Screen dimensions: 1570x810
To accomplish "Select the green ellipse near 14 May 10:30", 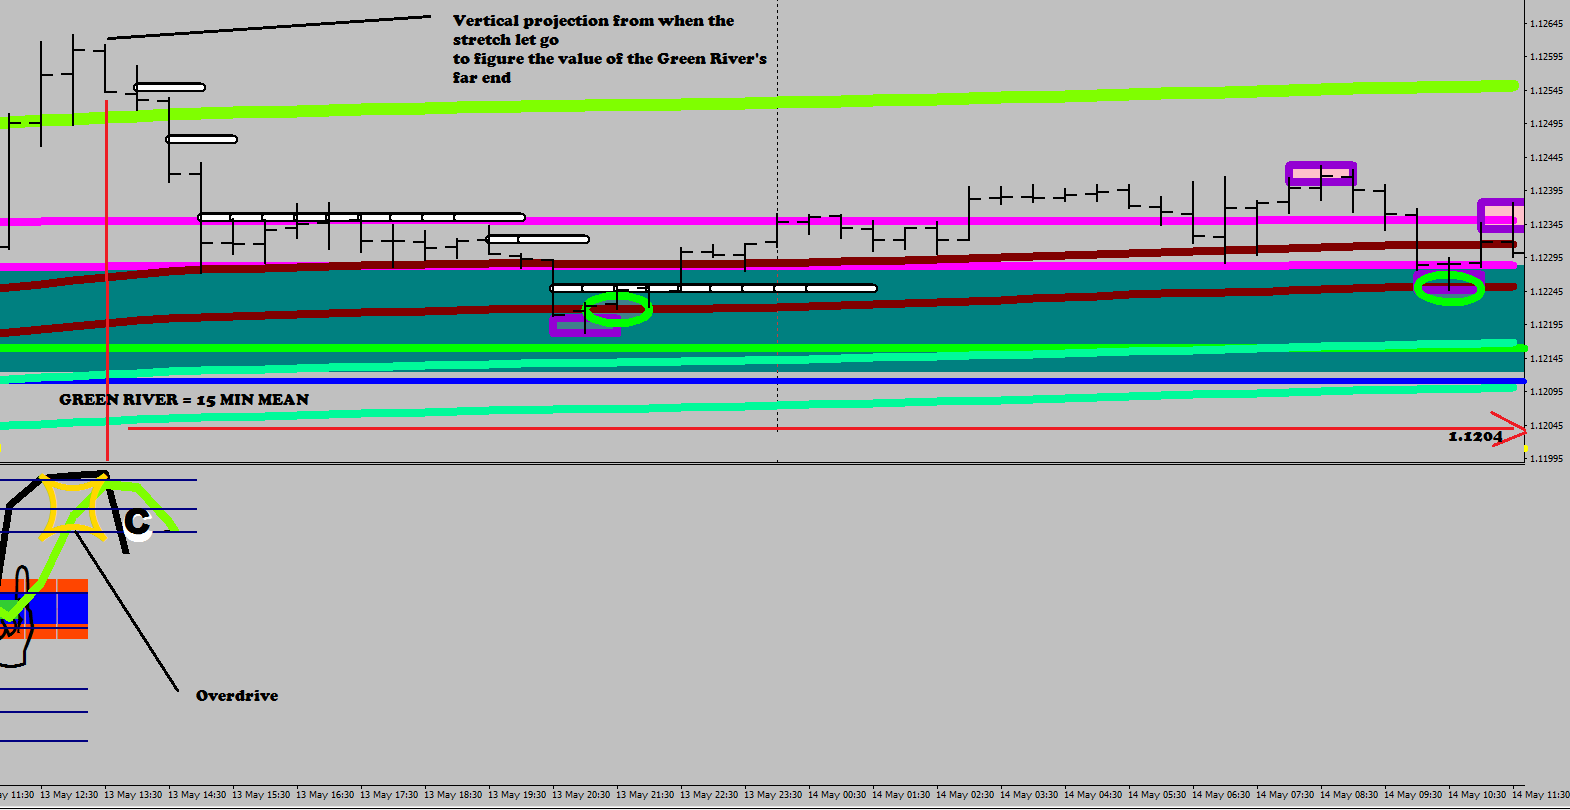I will [x=1449, y=289].
